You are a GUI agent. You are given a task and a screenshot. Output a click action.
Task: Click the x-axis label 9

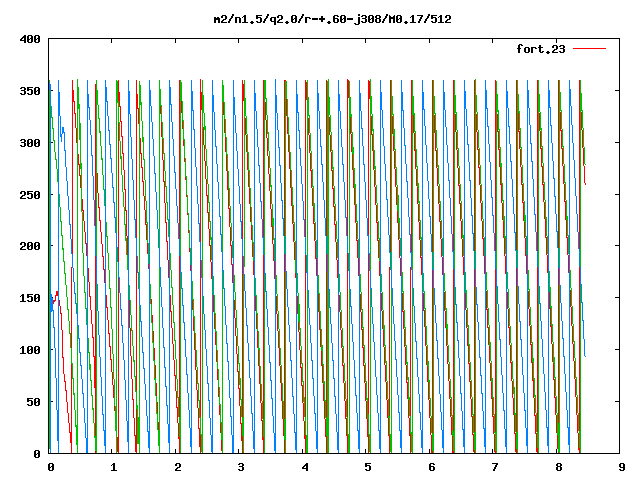point(622,467)
